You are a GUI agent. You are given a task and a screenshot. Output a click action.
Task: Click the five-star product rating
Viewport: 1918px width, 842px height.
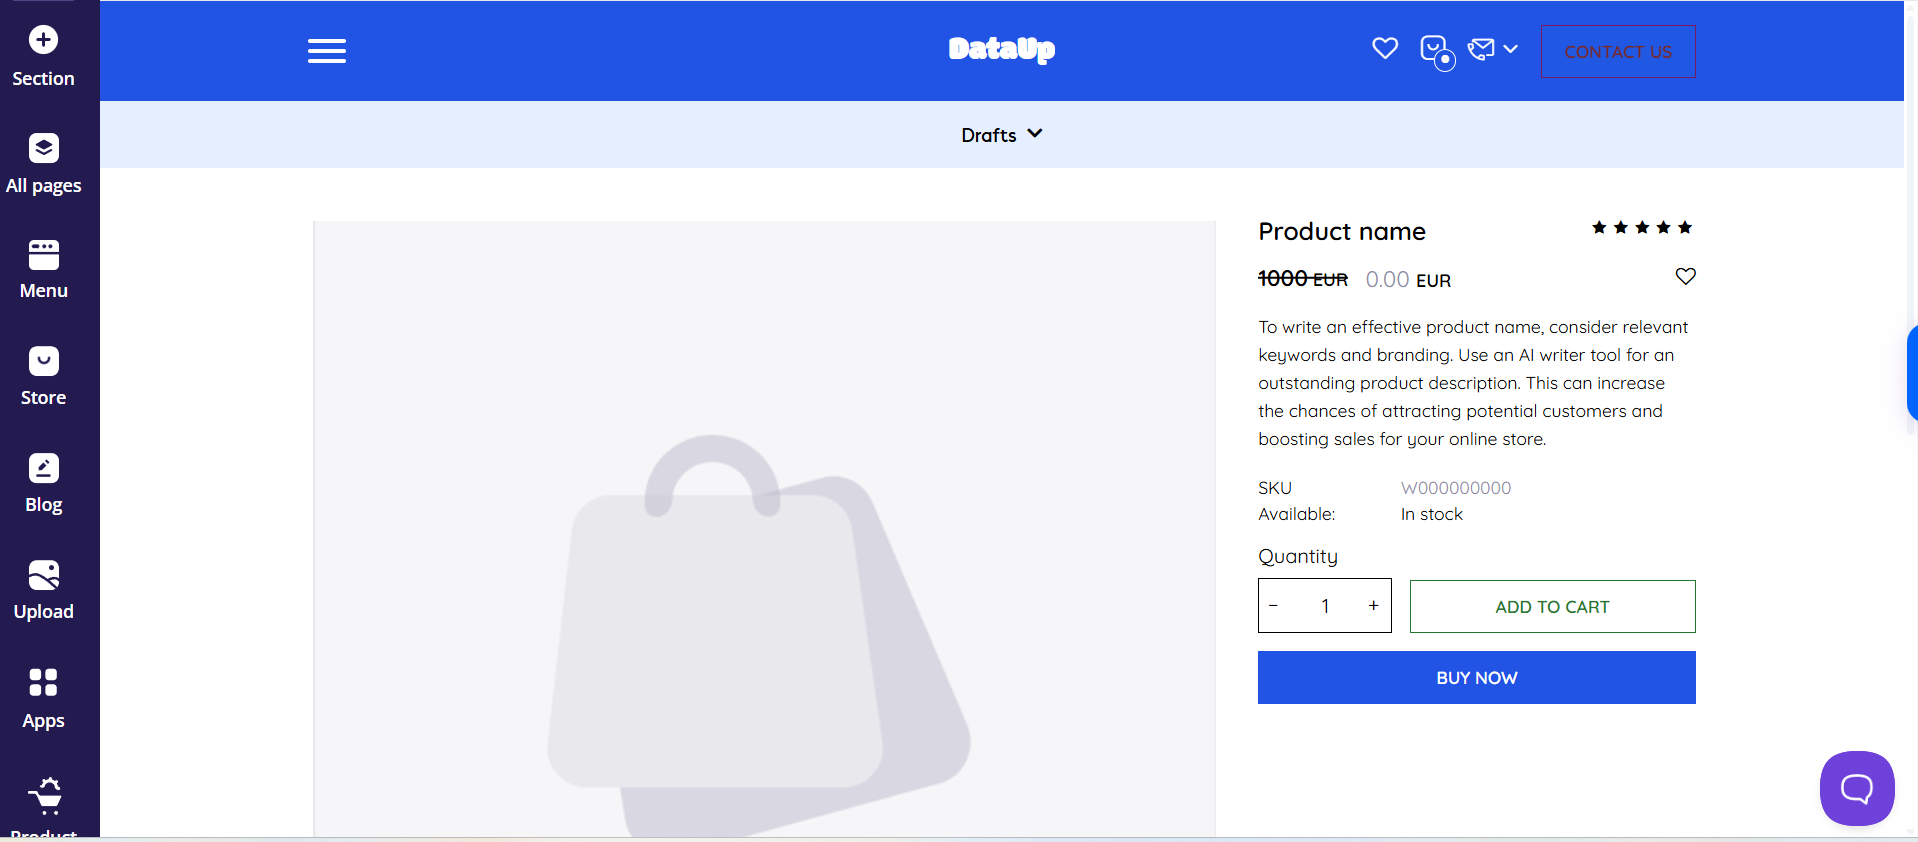[x=1642, y=227]
